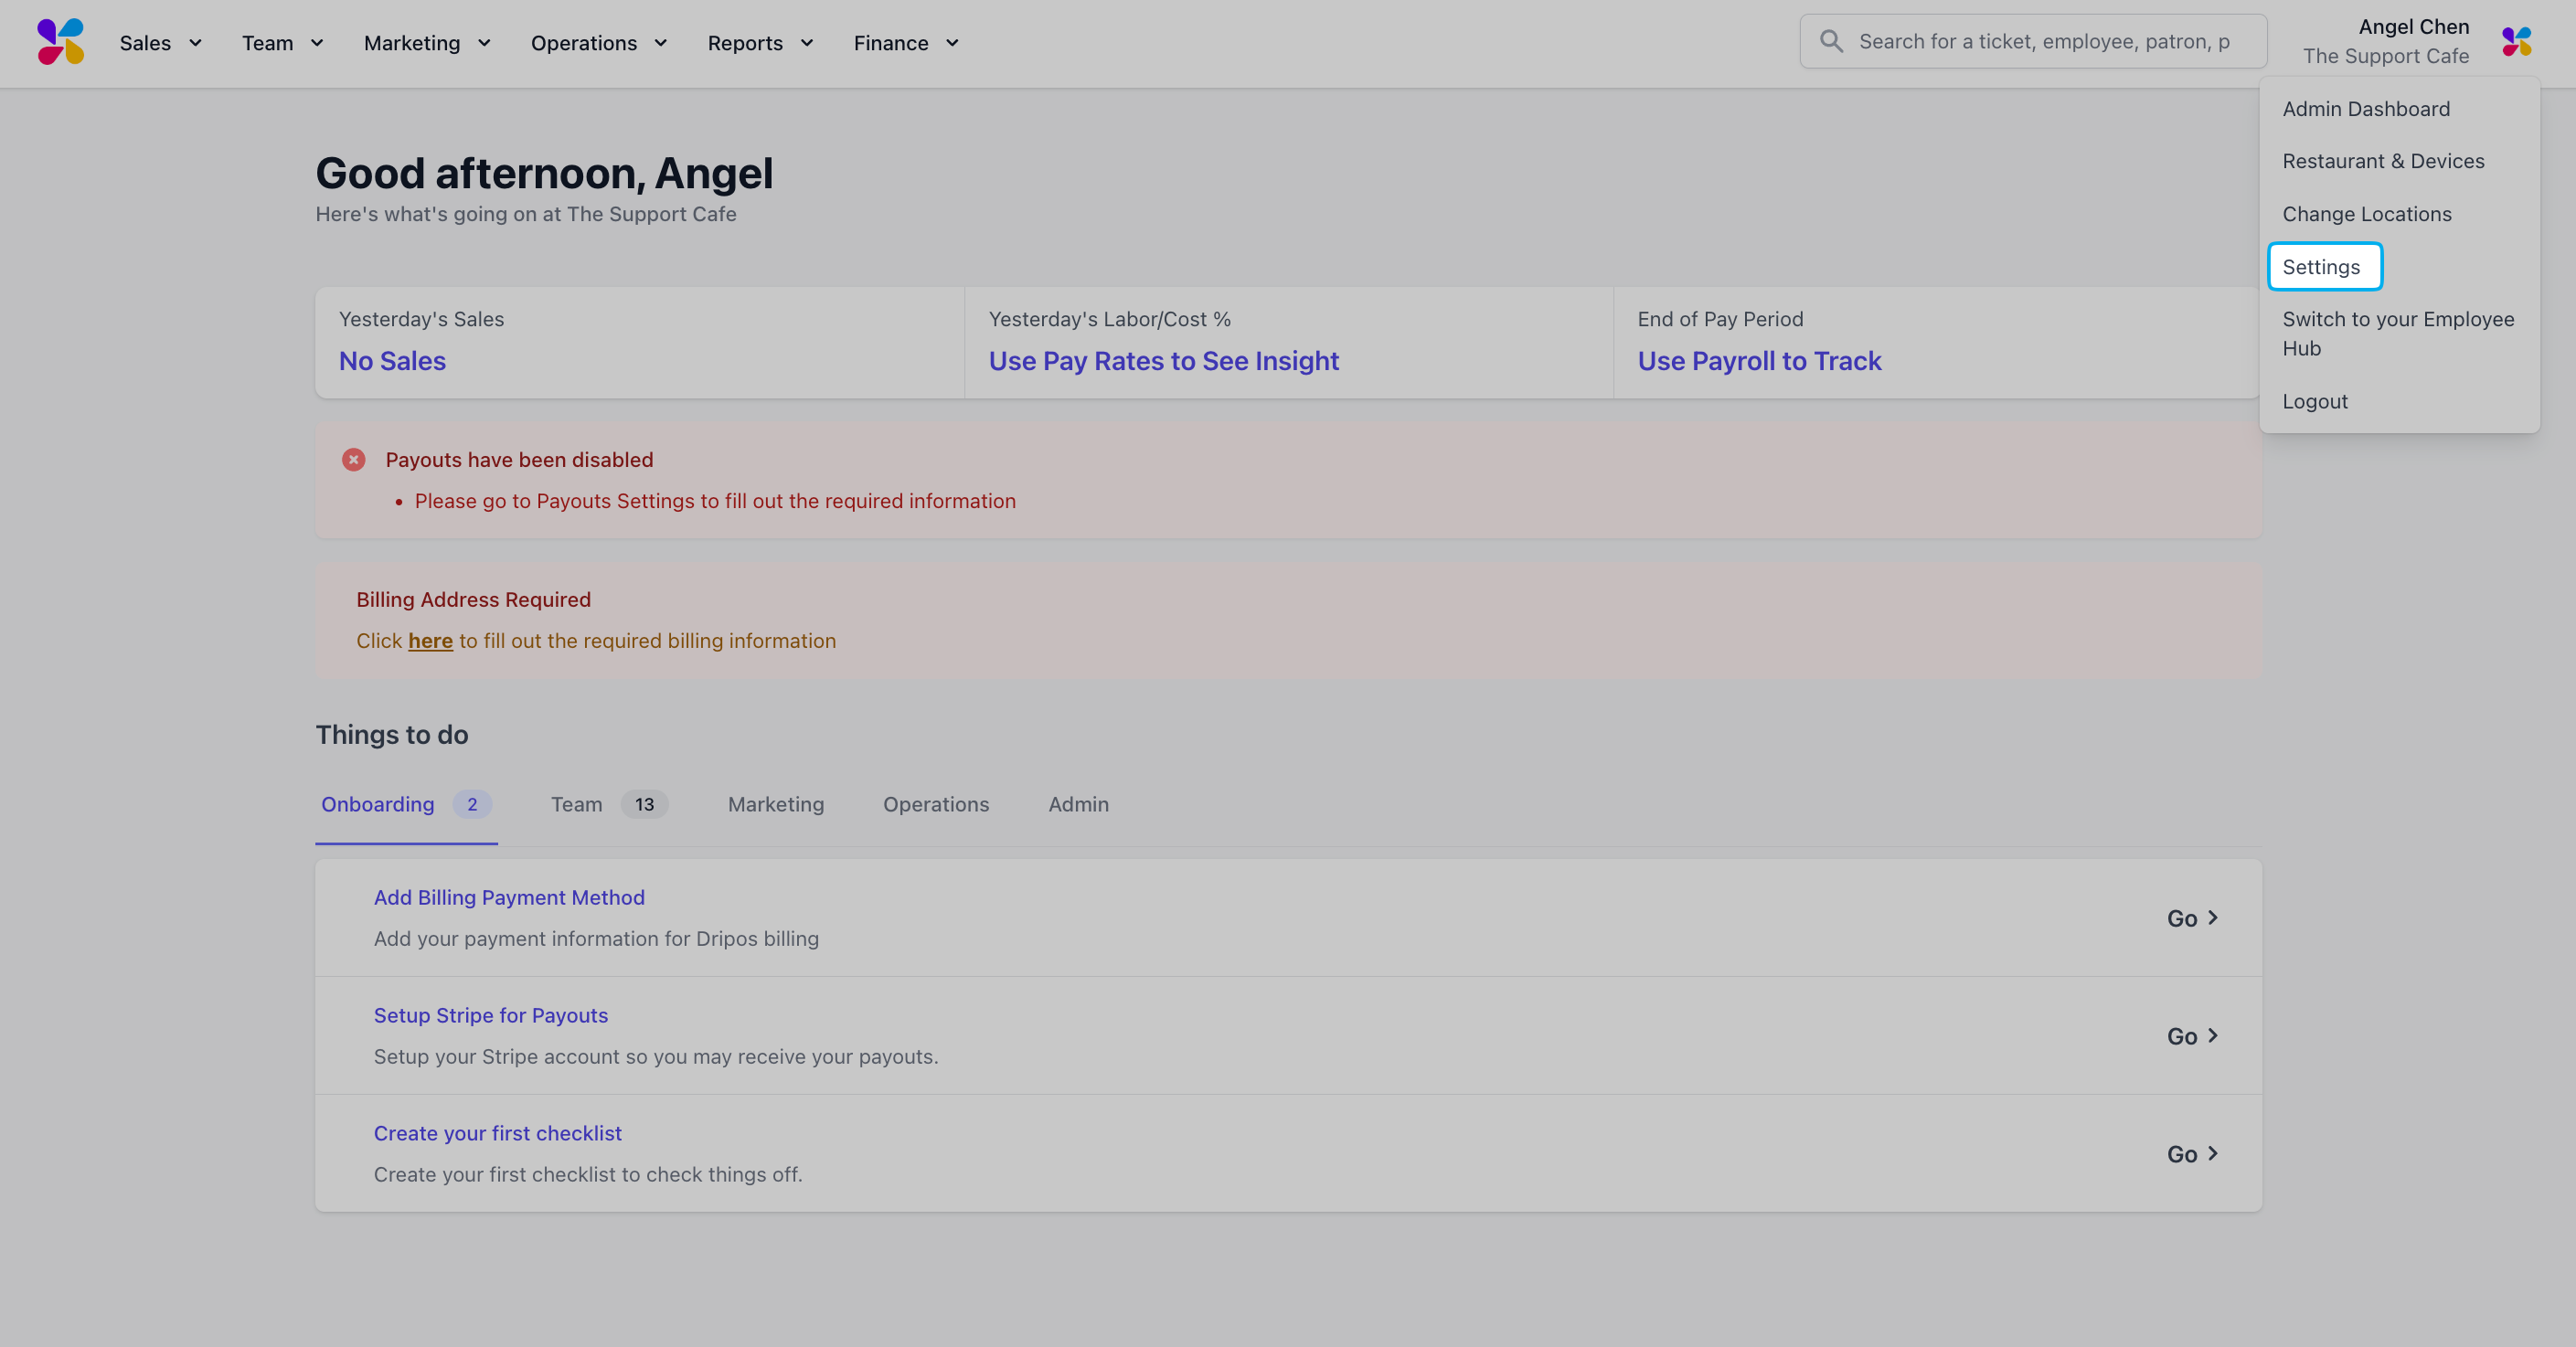This screenshot has height=1347, width=2576.
Task: Click the magnifying glass search icon
Action: pyautogui.click(x=1831, y=41)
